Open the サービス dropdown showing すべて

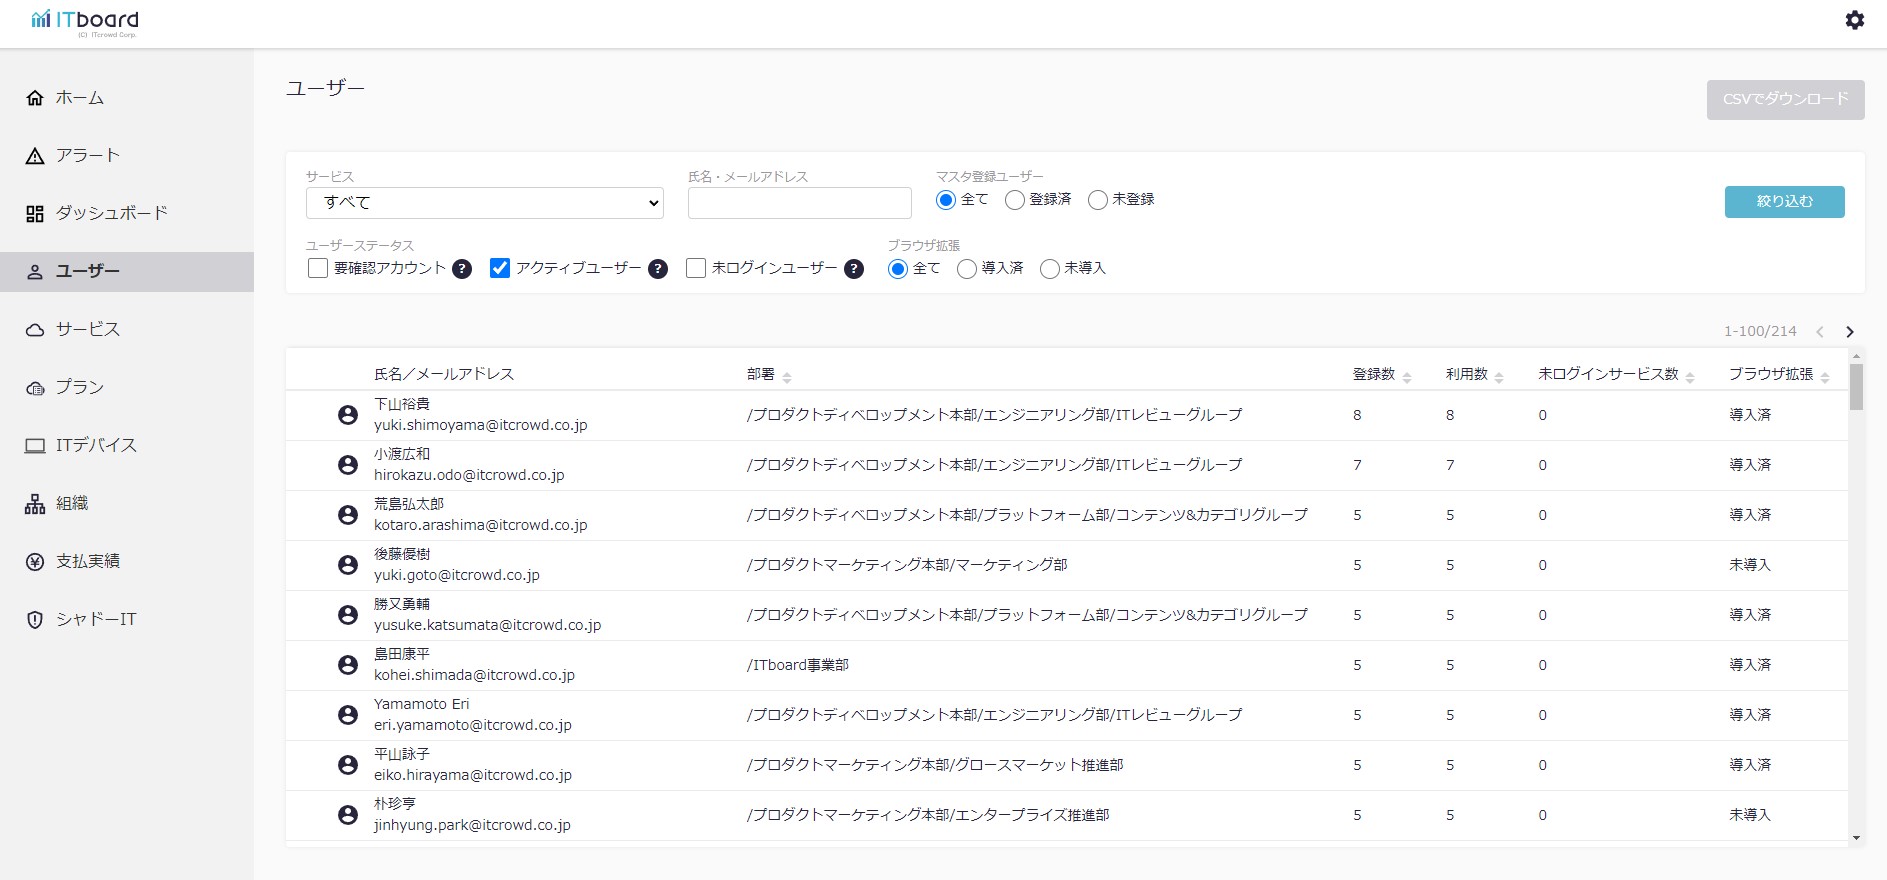tap(485, 203)
